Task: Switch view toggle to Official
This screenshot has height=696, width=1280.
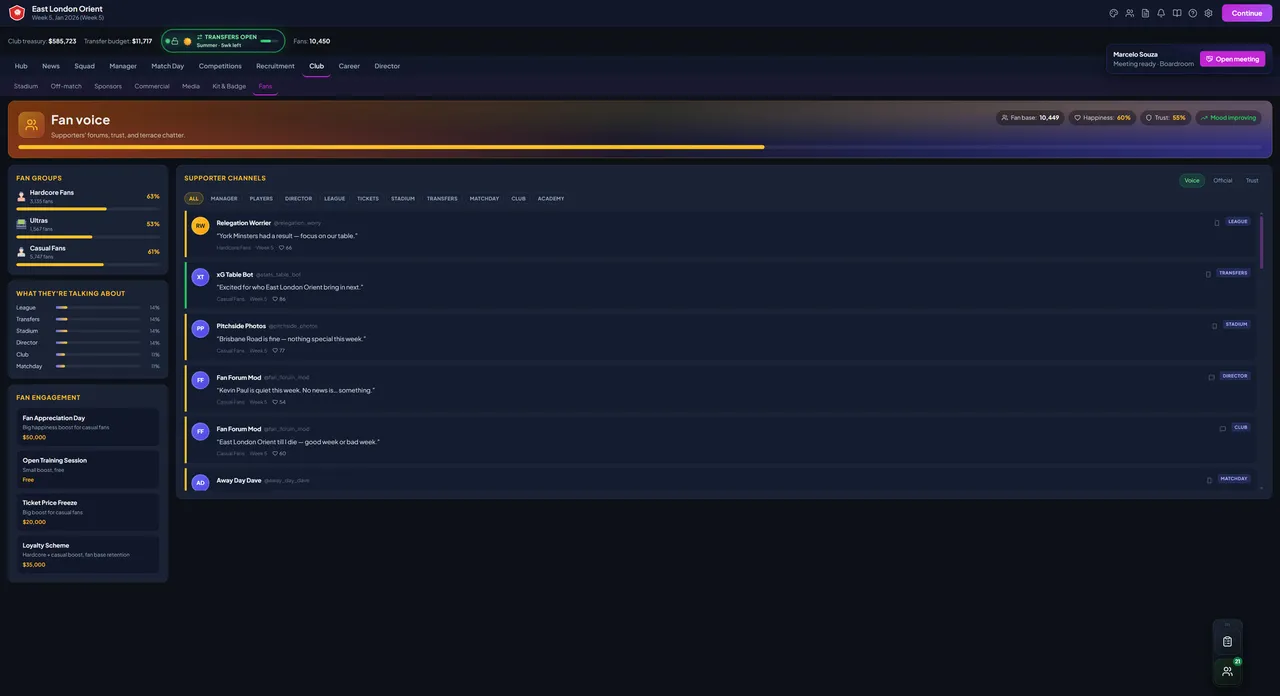Action: point(1223,181)
